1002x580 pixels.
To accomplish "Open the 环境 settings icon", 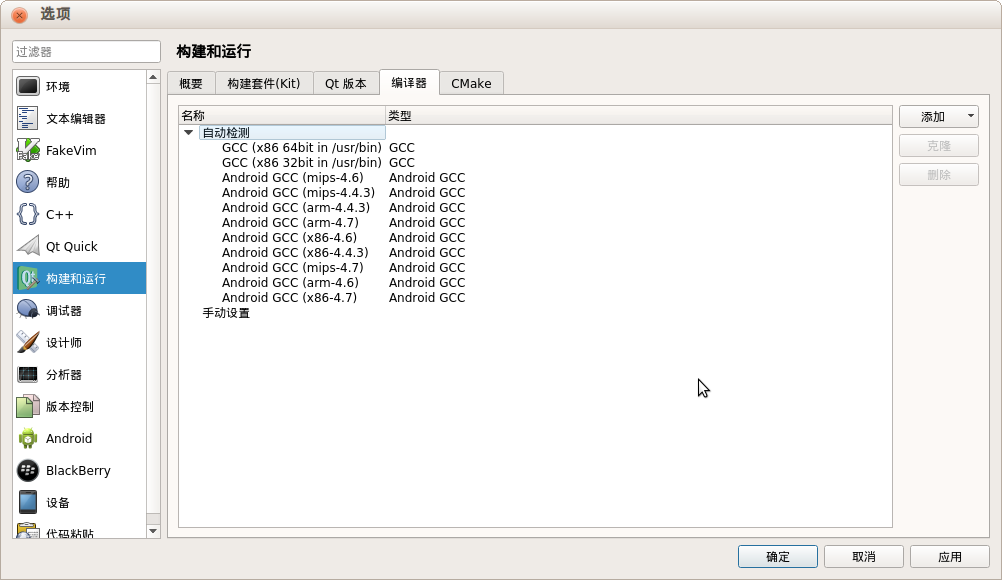I will point(27,86).
